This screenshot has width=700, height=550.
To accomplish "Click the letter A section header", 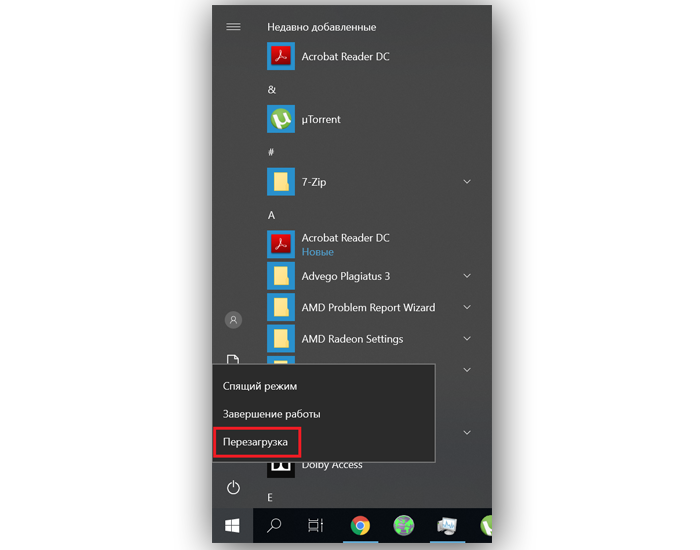I will click(x=271, y=215).
